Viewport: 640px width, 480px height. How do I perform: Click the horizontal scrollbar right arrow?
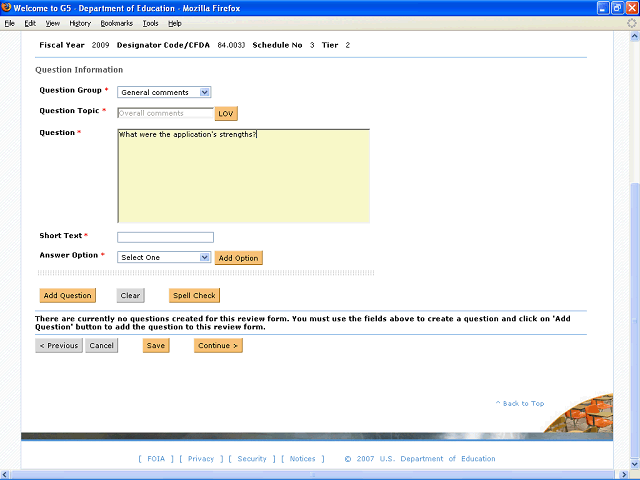624,475
